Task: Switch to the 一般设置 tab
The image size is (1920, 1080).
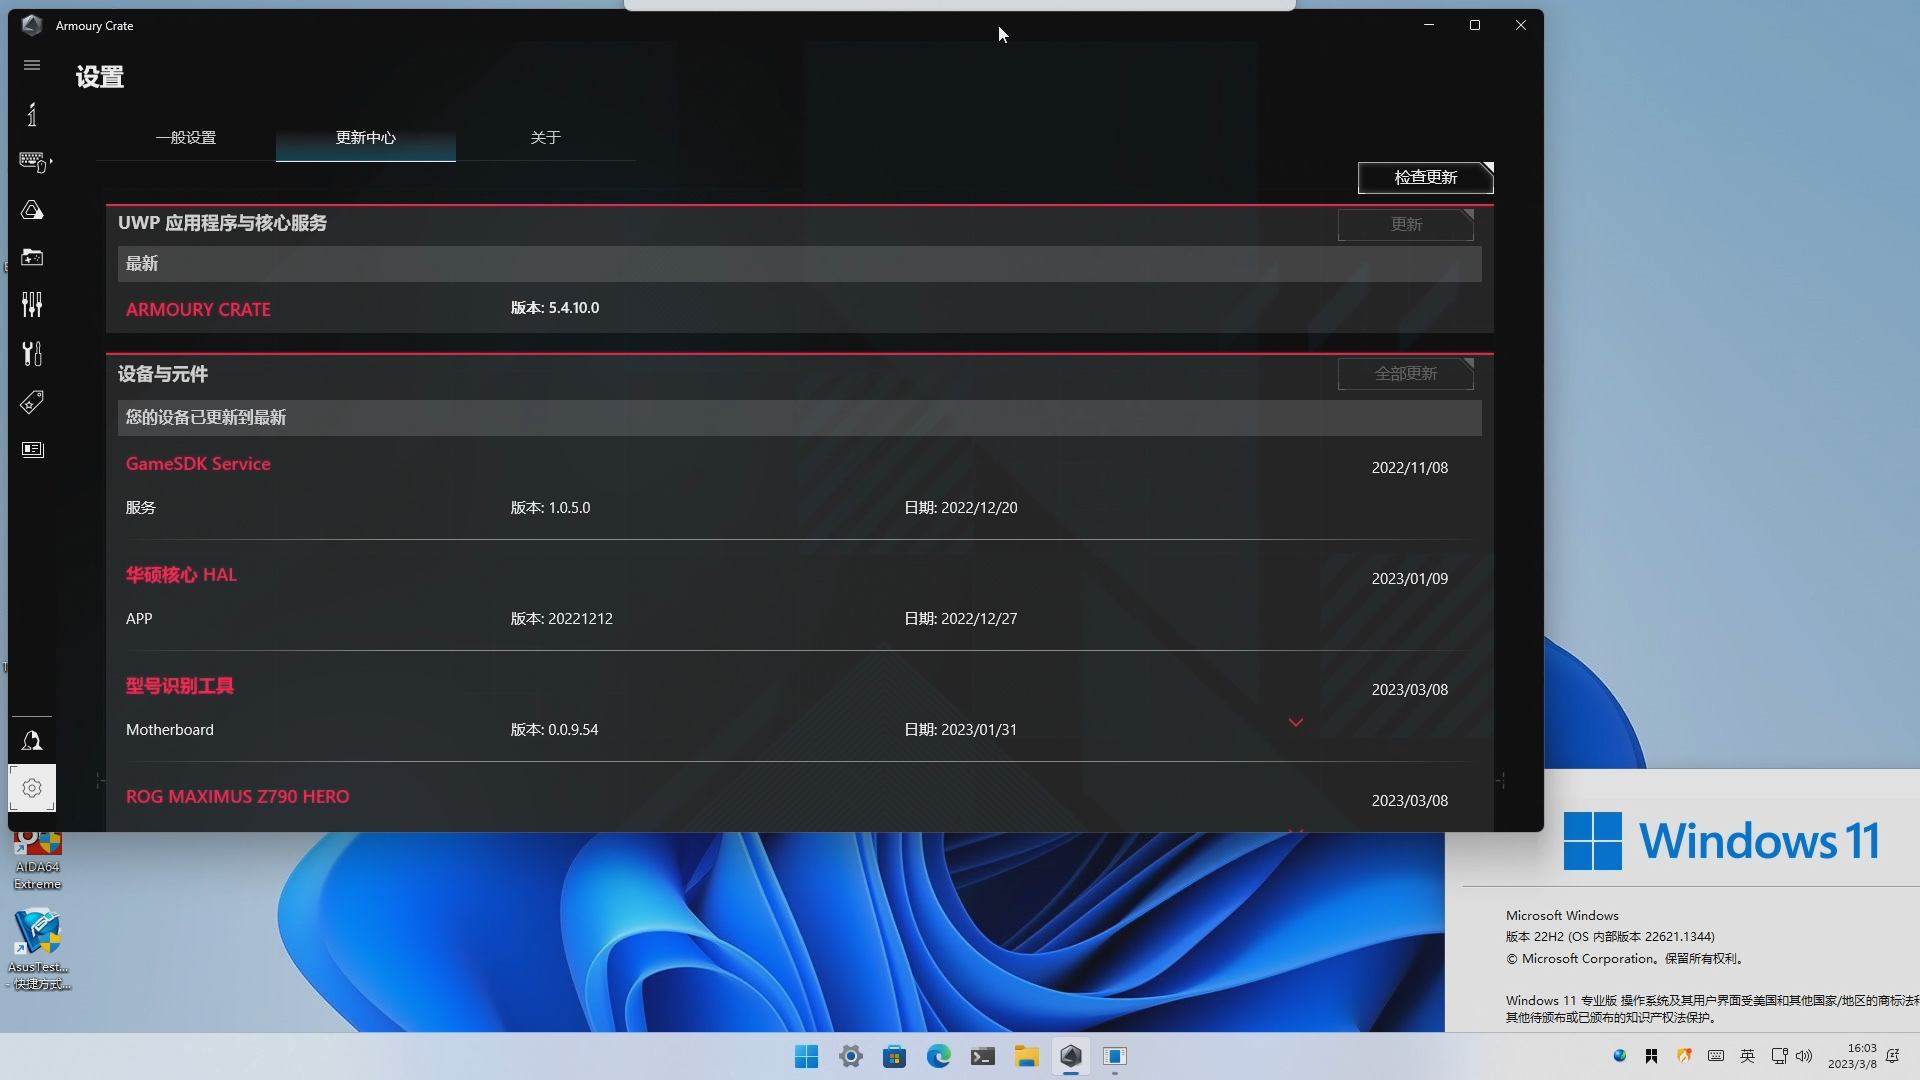Action: pyautogui.click(x=188, y=138)
